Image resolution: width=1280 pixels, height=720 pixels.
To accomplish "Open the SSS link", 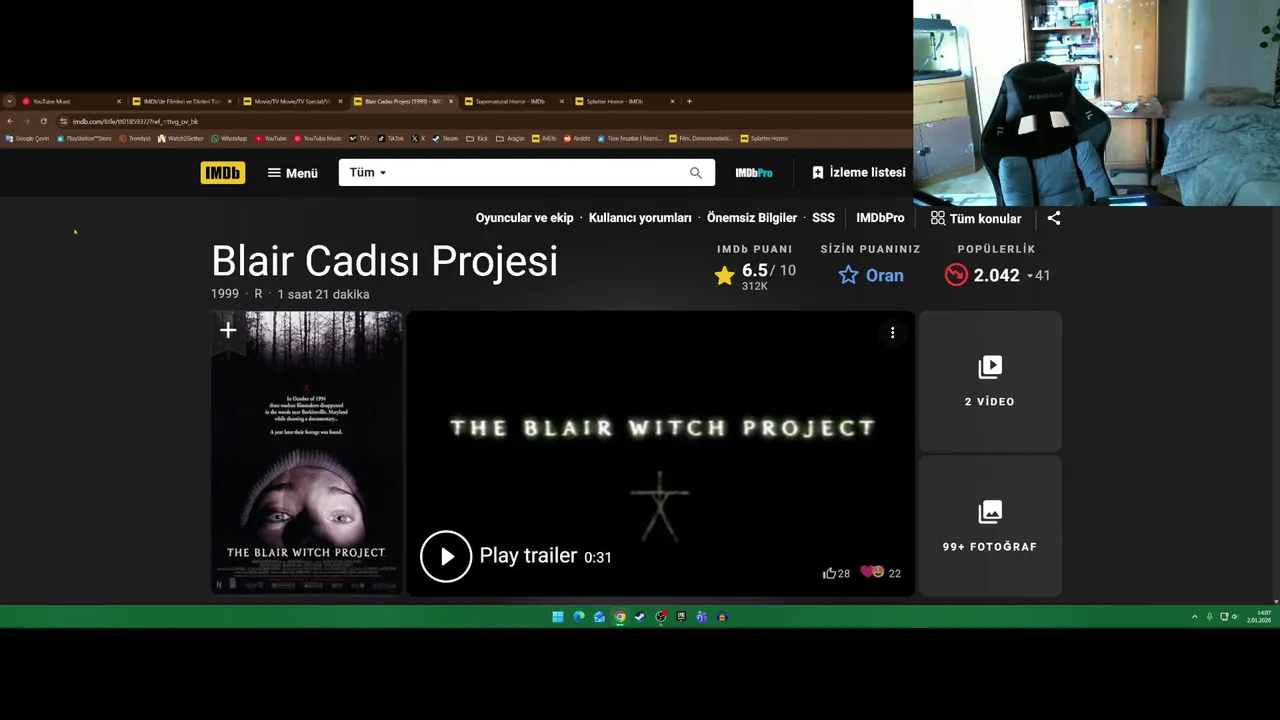I will point(823,218).
